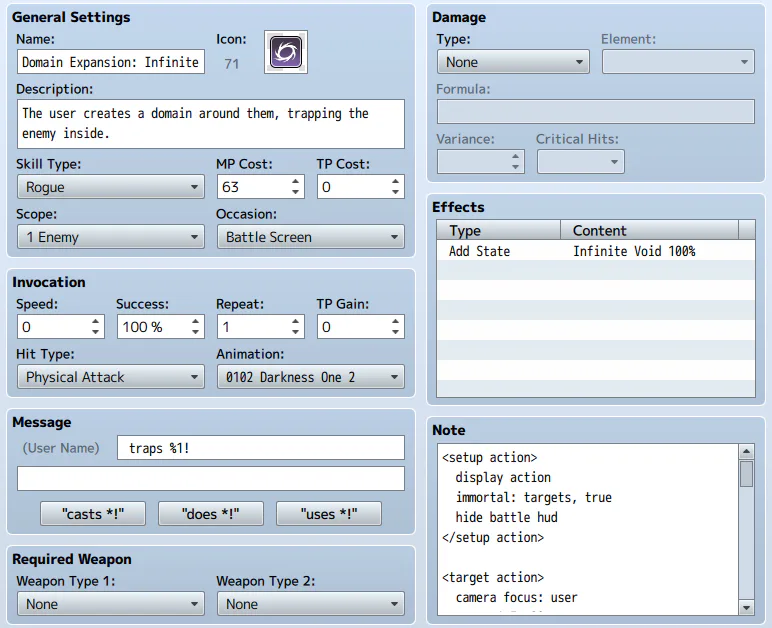Increase TP Cost with up arrow

click(395, 182)
